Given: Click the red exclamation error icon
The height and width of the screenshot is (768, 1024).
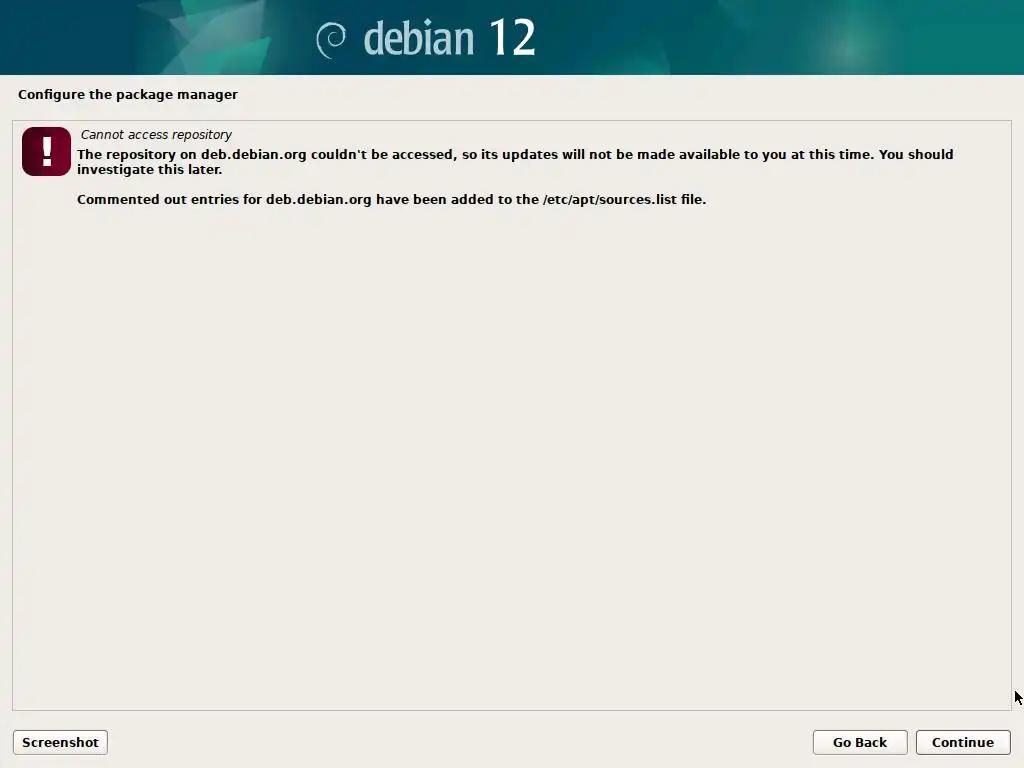Looking at the screenshot, I should click(46, 152).
